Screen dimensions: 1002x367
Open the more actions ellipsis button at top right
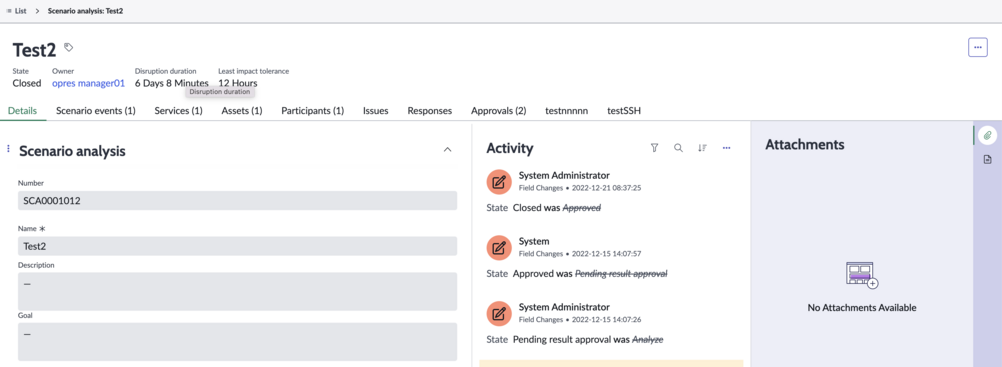tap(977, 47)
